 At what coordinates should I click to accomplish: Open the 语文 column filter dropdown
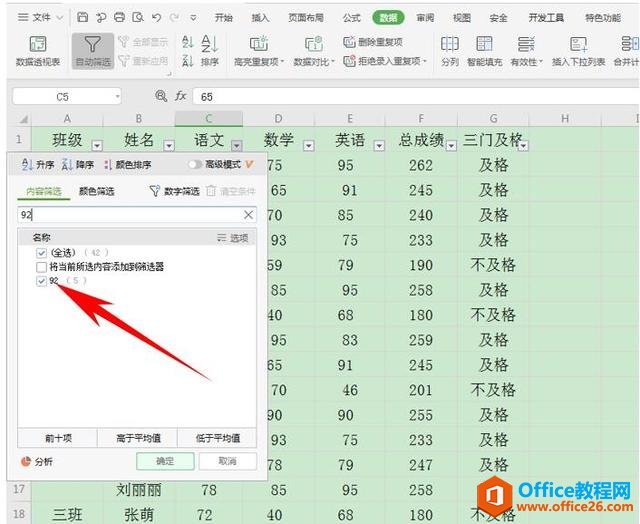(x=237, y=145)
